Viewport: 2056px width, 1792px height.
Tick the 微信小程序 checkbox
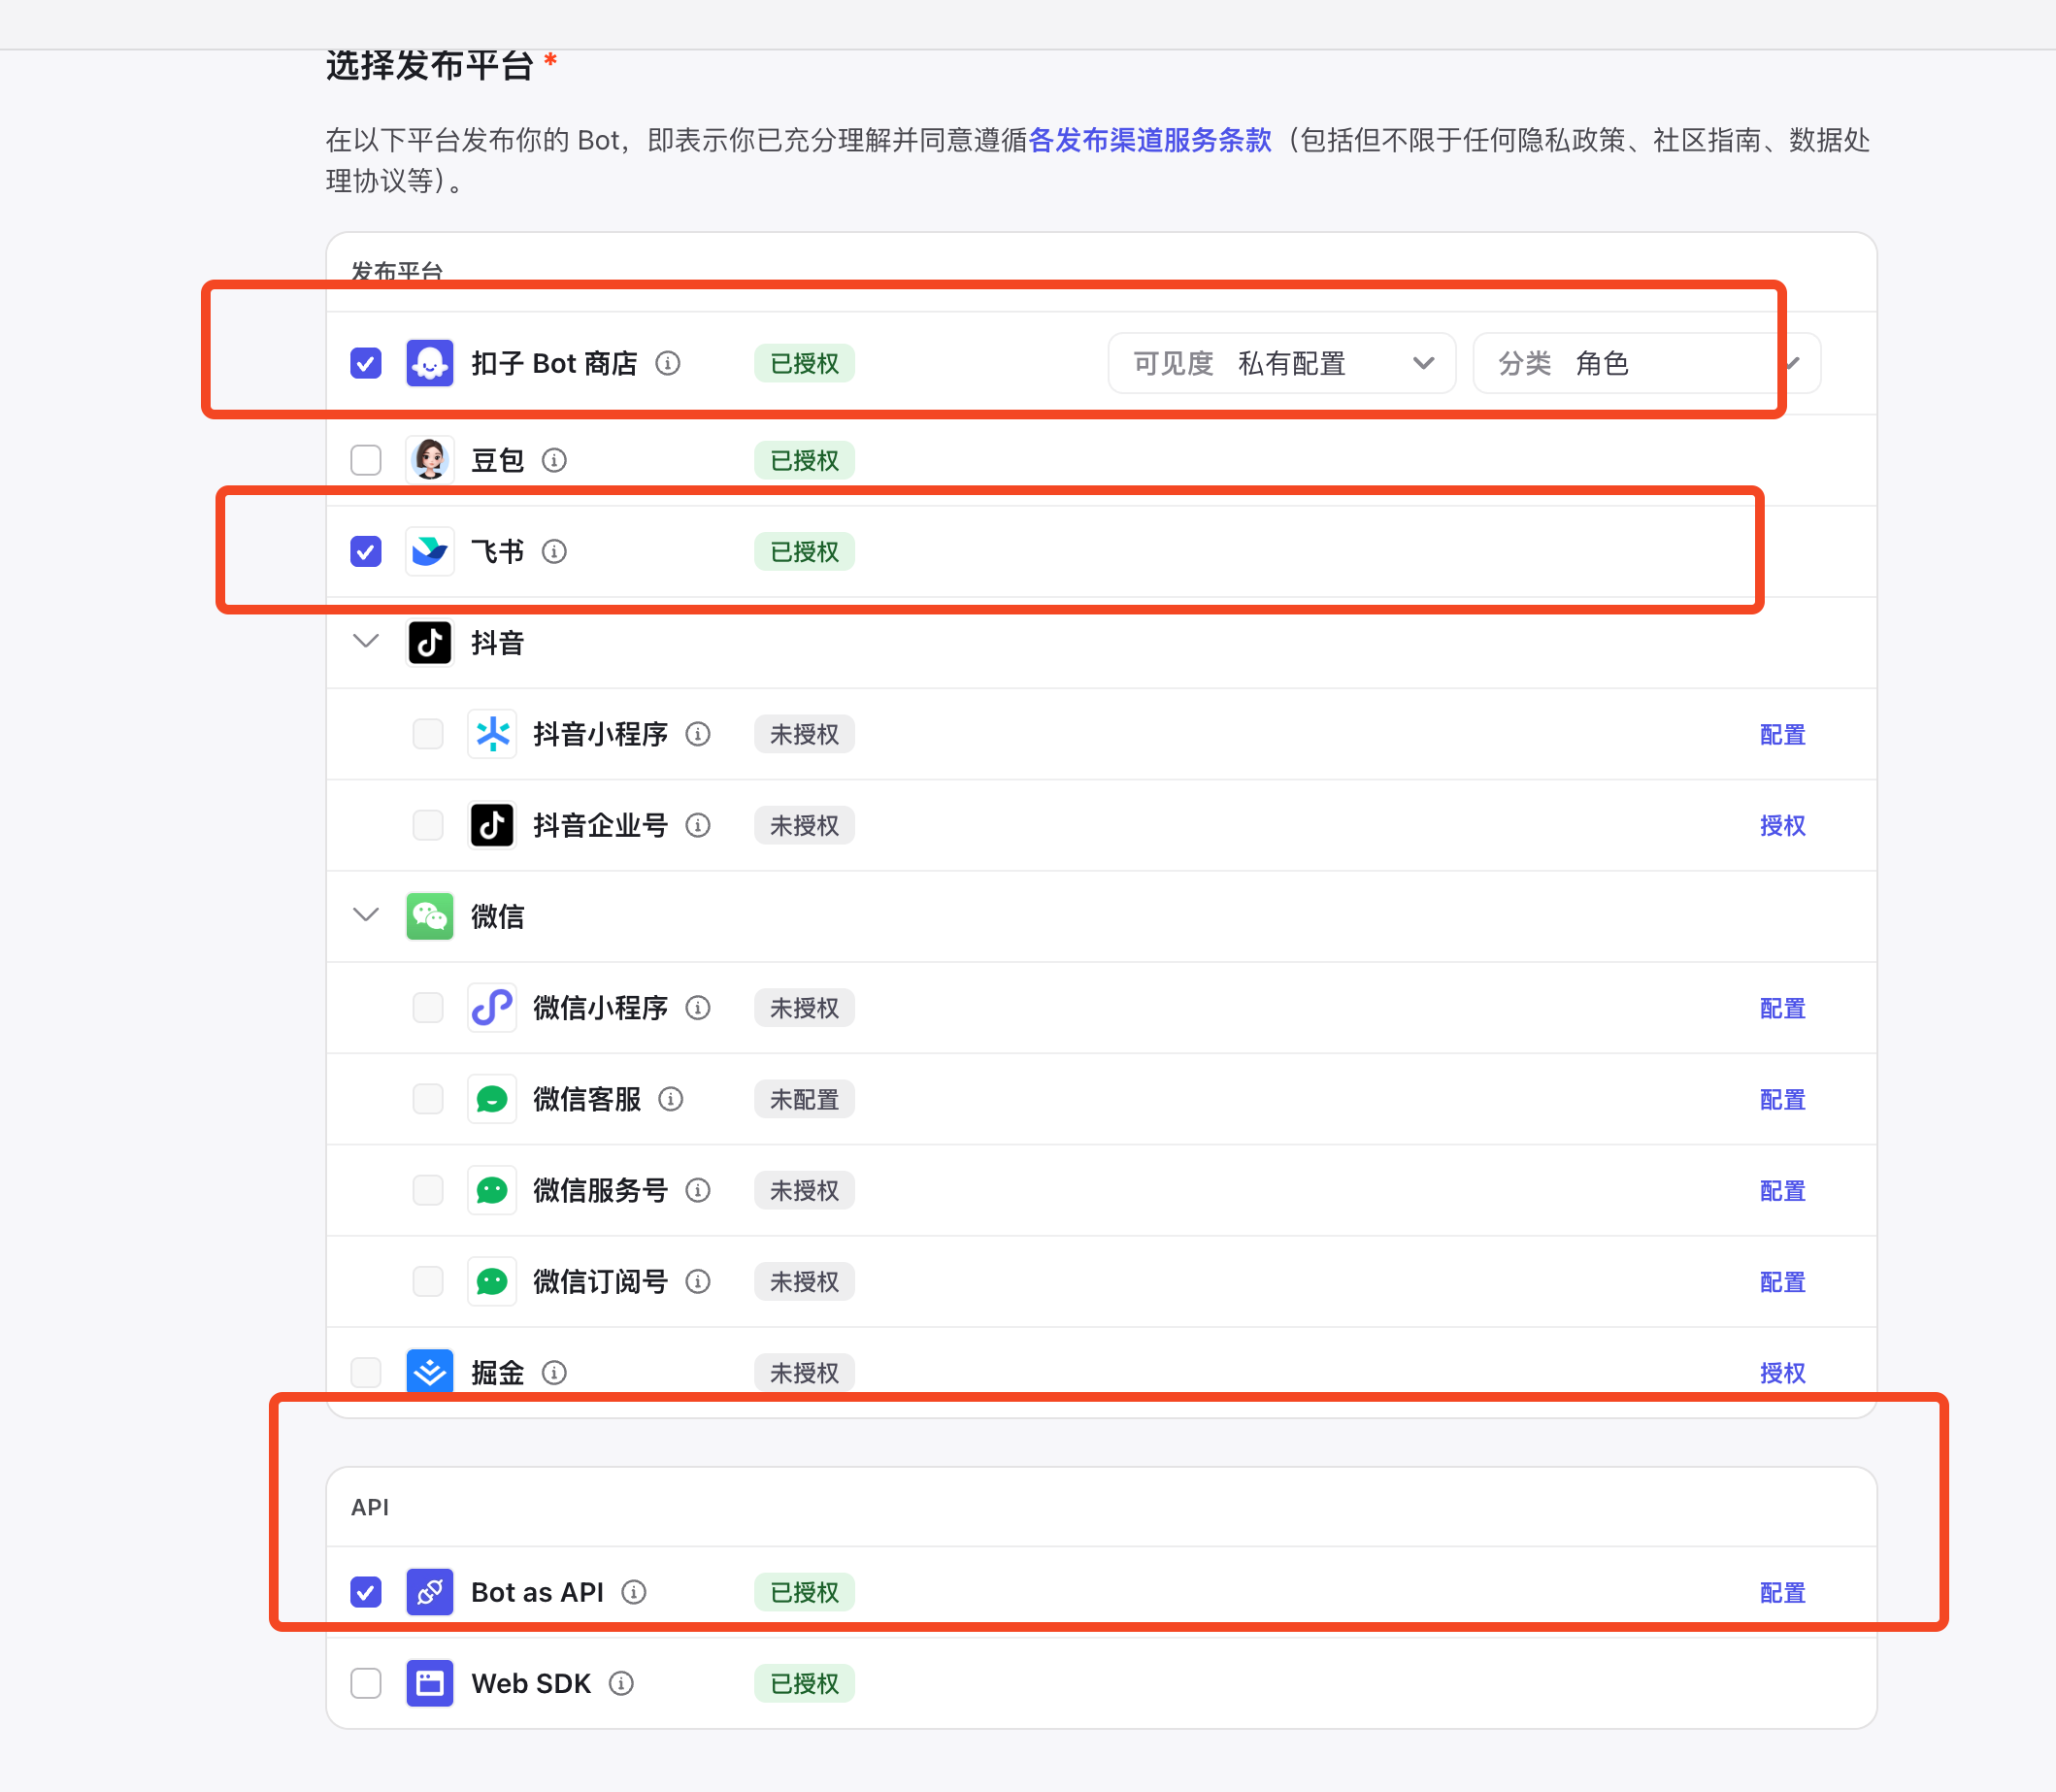(428, 1008)
